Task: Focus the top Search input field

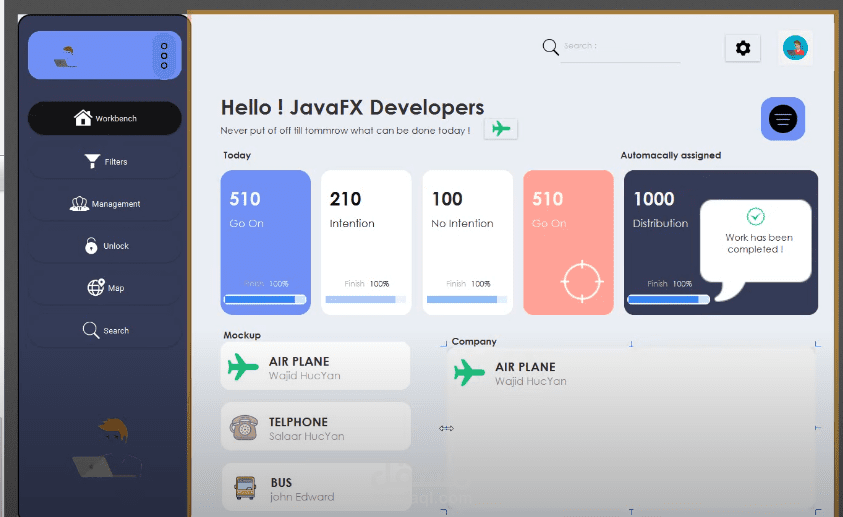Action: pos(620,47)
